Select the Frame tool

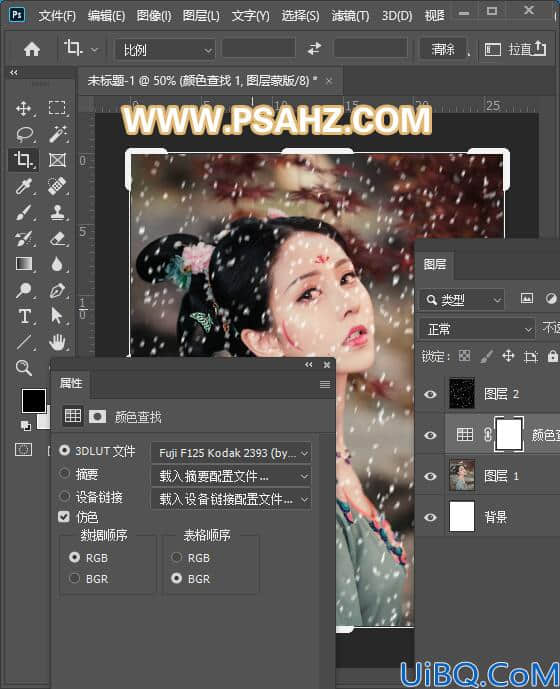click(57, 160)
